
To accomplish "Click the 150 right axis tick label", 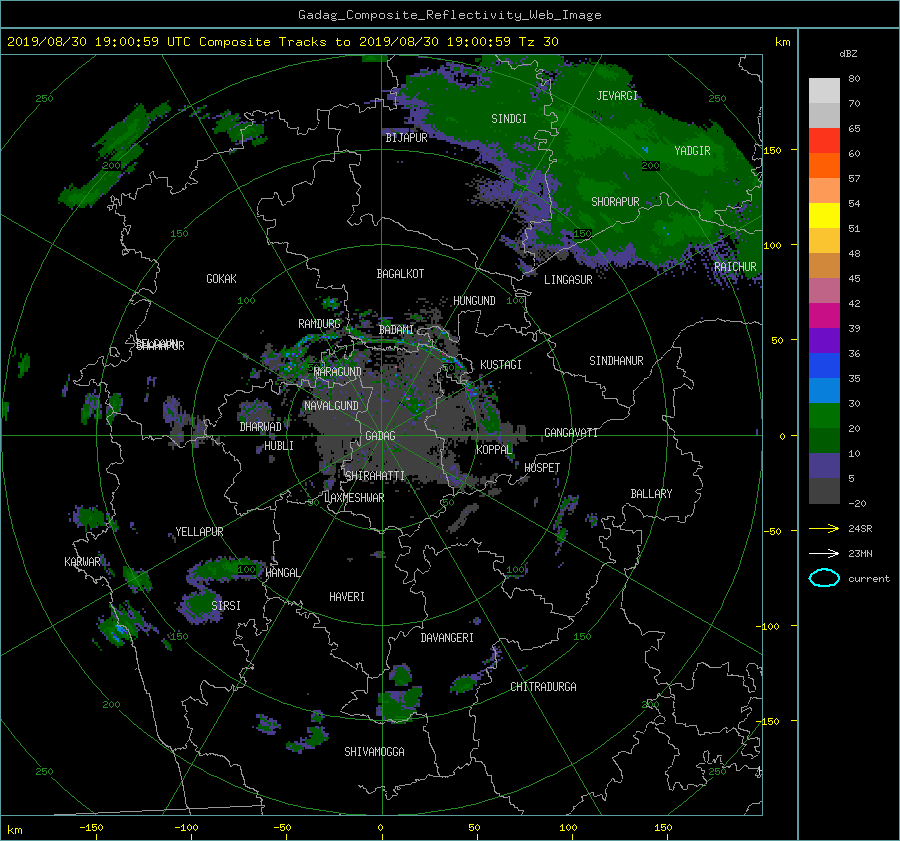I will (x=772, y=150).
